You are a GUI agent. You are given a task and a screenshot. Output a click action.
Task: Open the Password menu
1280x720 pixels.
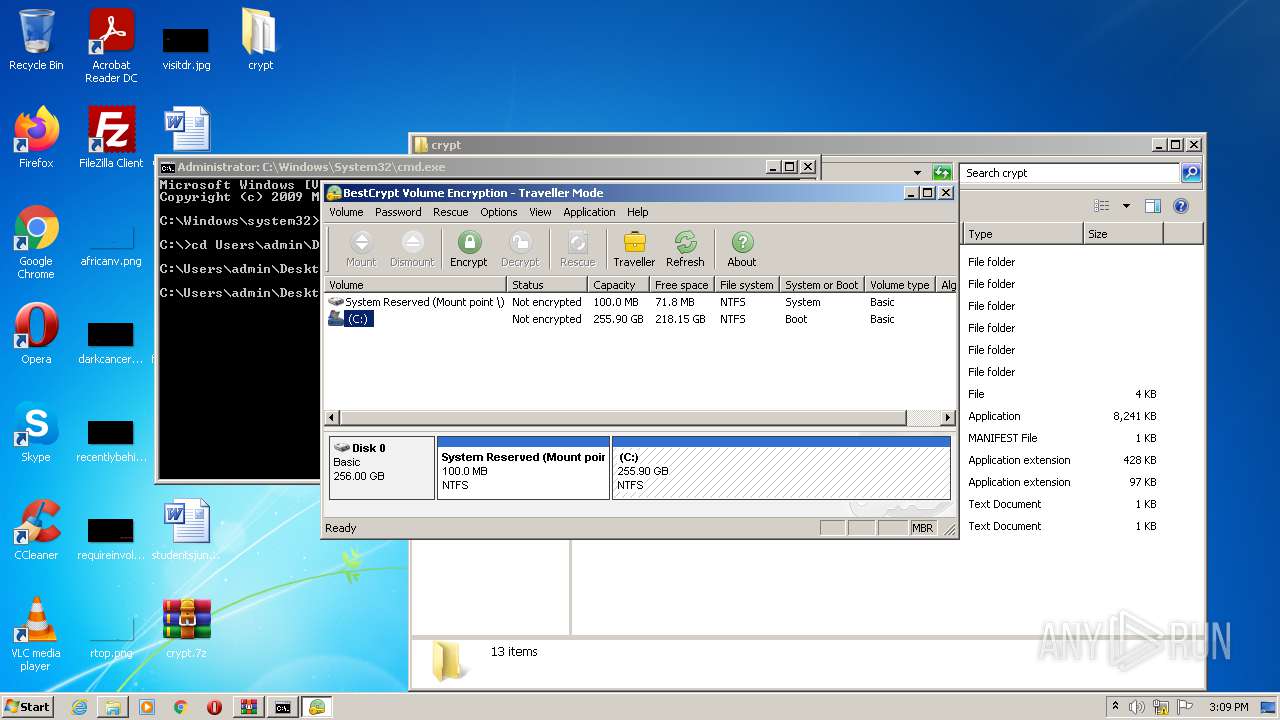tap(398, 212)
